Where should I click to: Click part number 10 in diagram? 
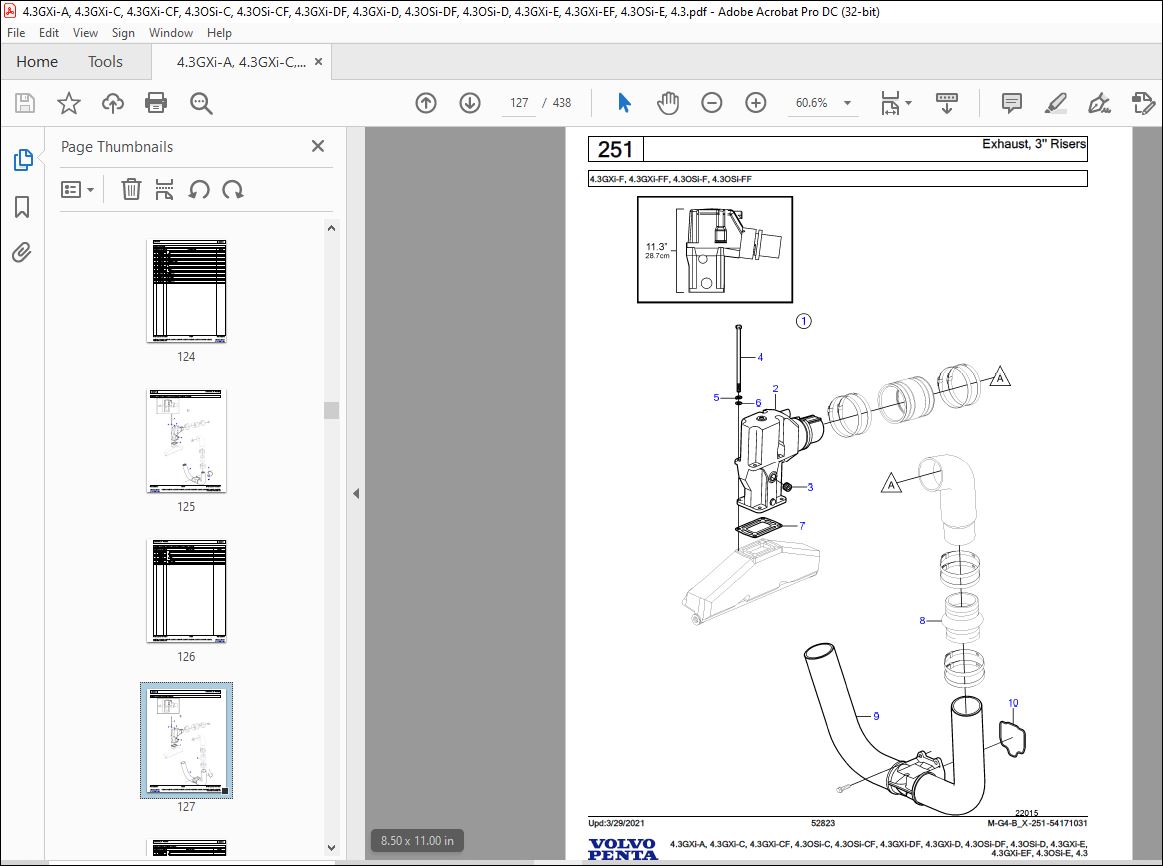pos(1013,703)
